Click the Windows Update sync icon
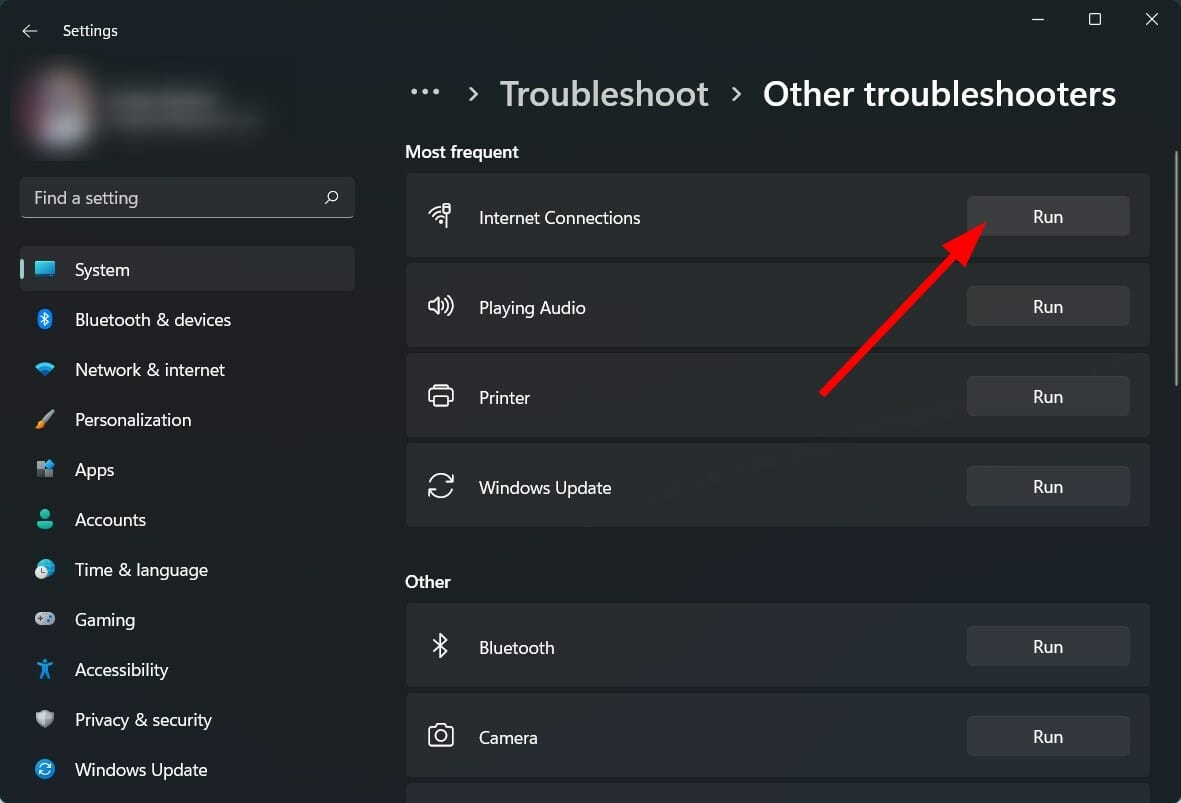1181x803 pixels. (441, 486)
